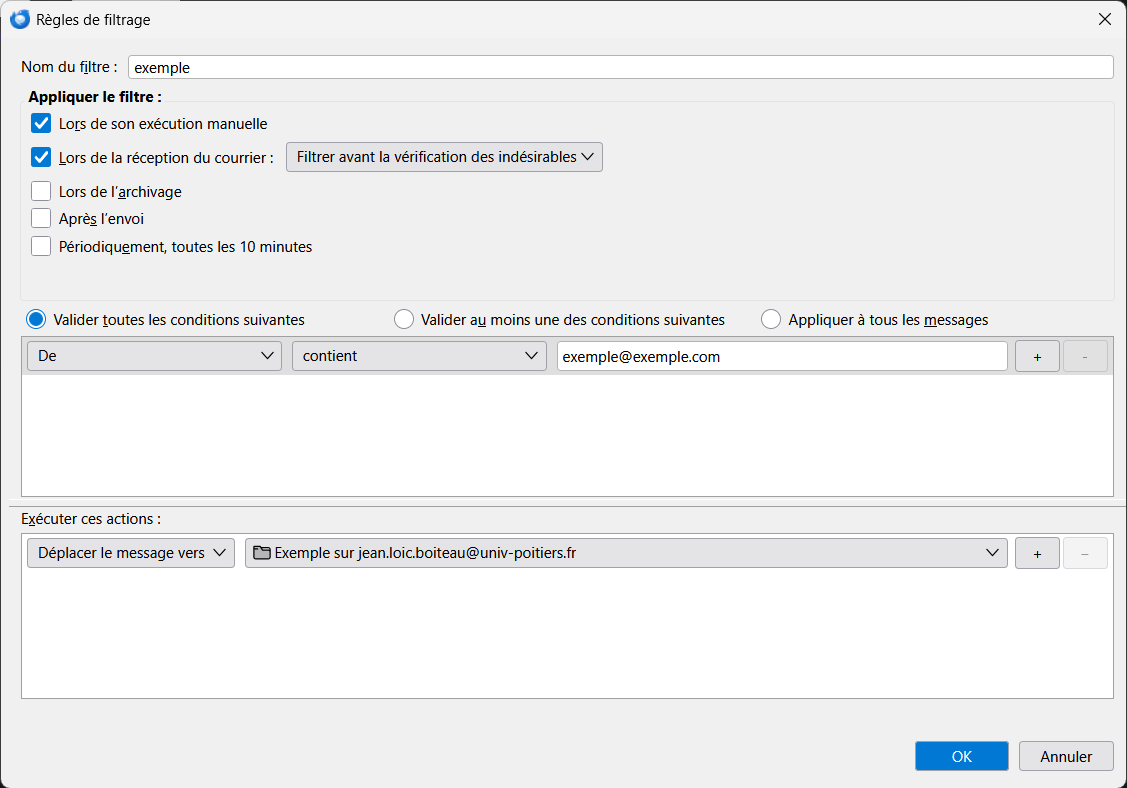1127x788 pixels.
Task: Click the + button to add a condition
Action: 1036,355
